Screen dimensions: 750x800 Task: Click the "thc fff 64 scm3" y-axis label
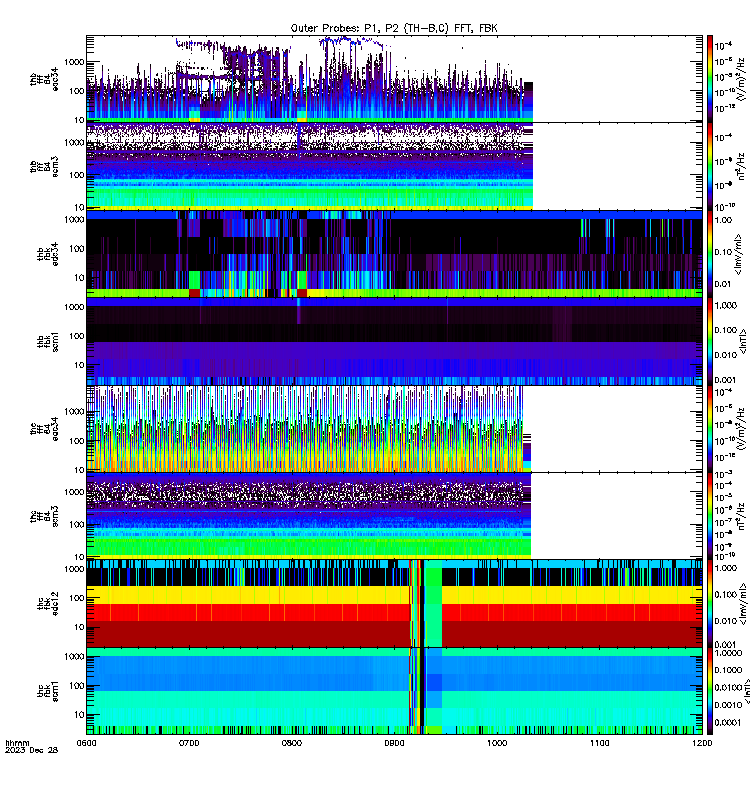(44, 516)
